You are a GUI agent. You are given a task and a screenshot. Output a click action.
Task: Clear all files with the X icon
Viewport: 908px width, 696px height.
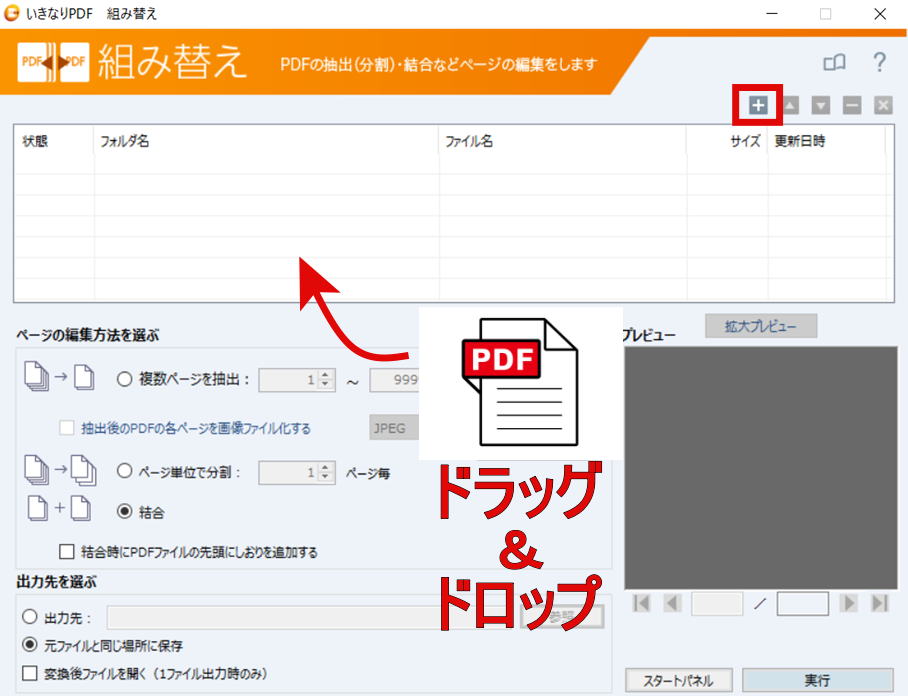(x=882, y=105)
